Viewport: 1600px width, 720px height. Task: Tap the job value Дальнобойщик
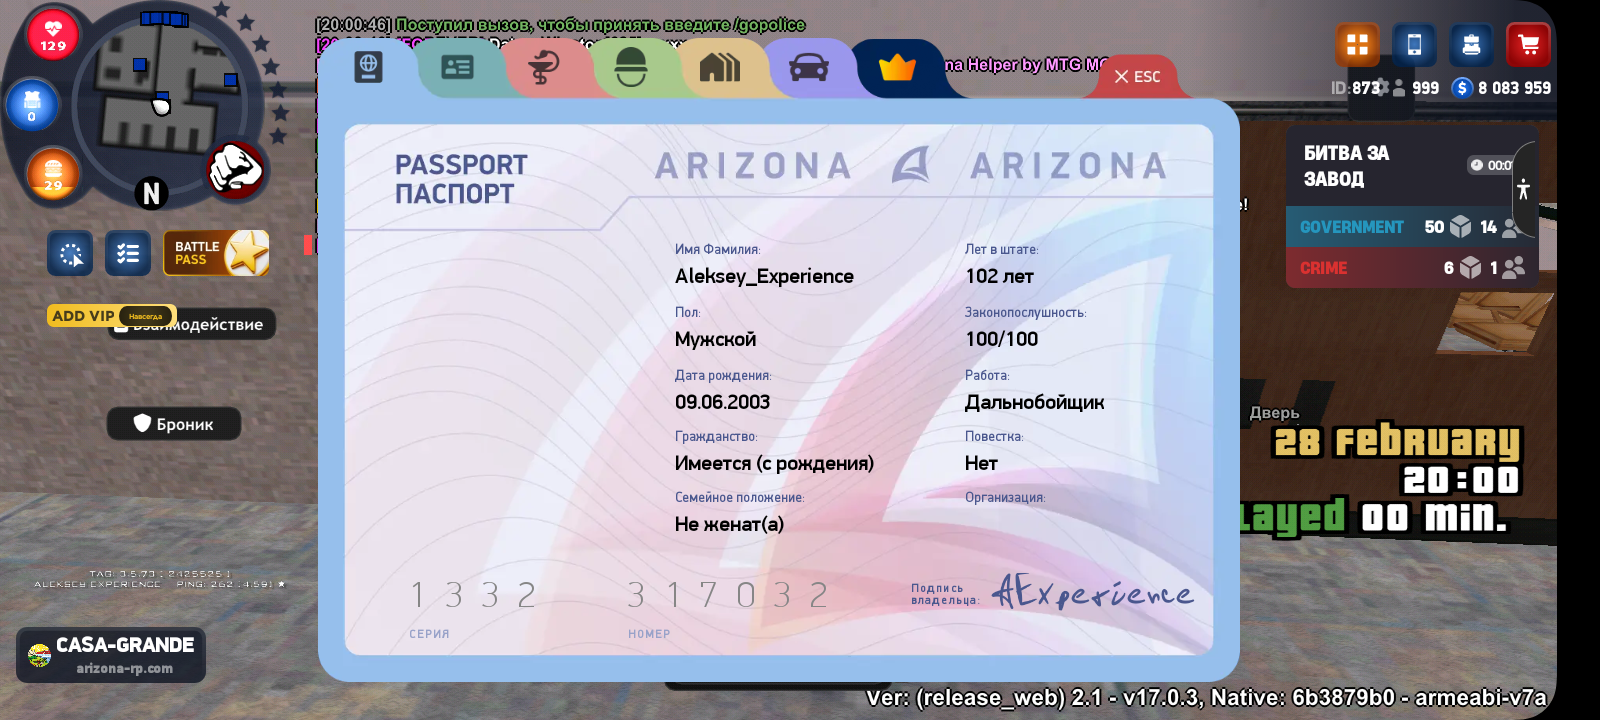1034,402
